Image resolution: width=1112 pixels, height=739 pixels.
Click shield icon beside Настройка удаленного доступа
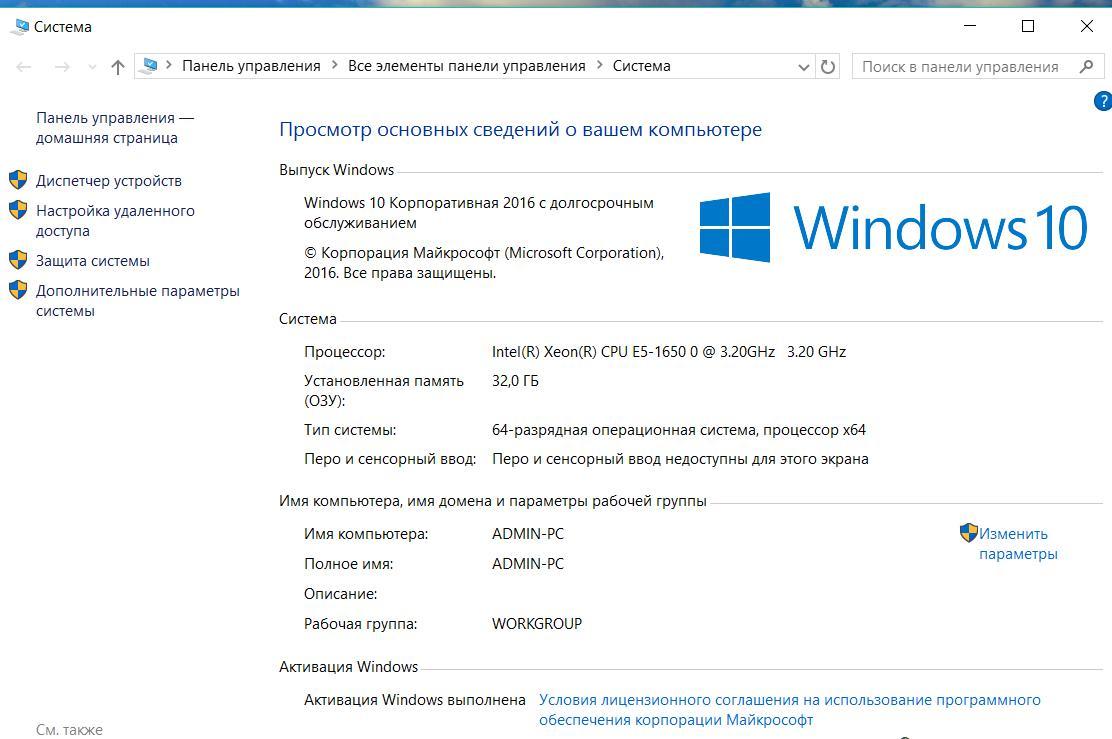click(18, 210)
